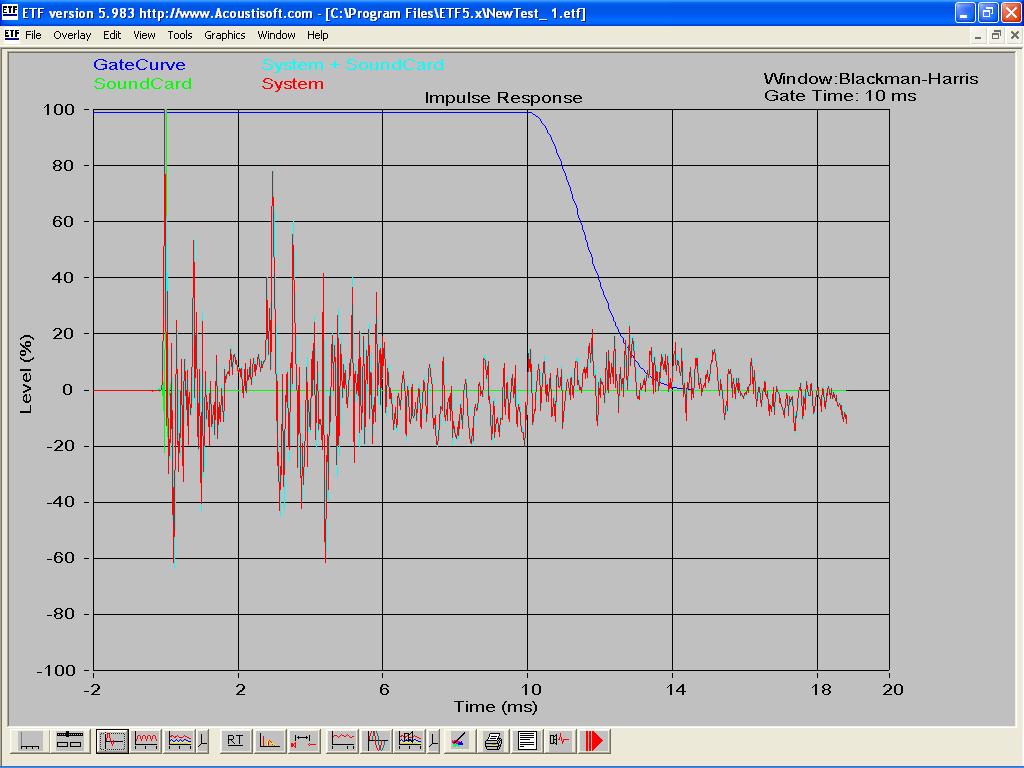Screen dimensions: 1024x768
Task: Click the RT reverberation time toolbar button
Action: tap(235, 741)
